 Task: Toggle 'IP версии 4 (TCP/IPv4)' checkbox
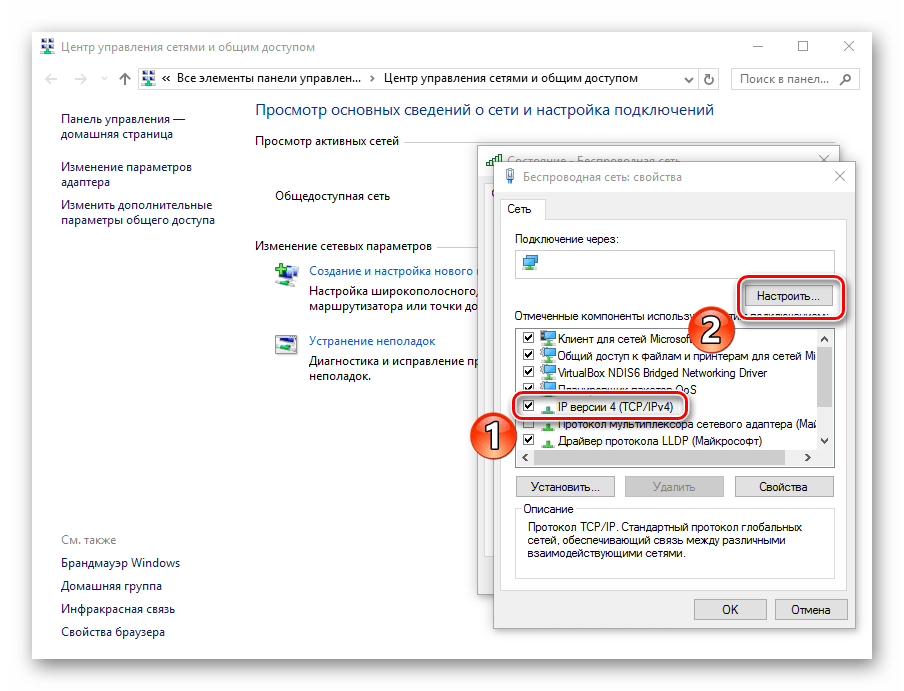528,405
